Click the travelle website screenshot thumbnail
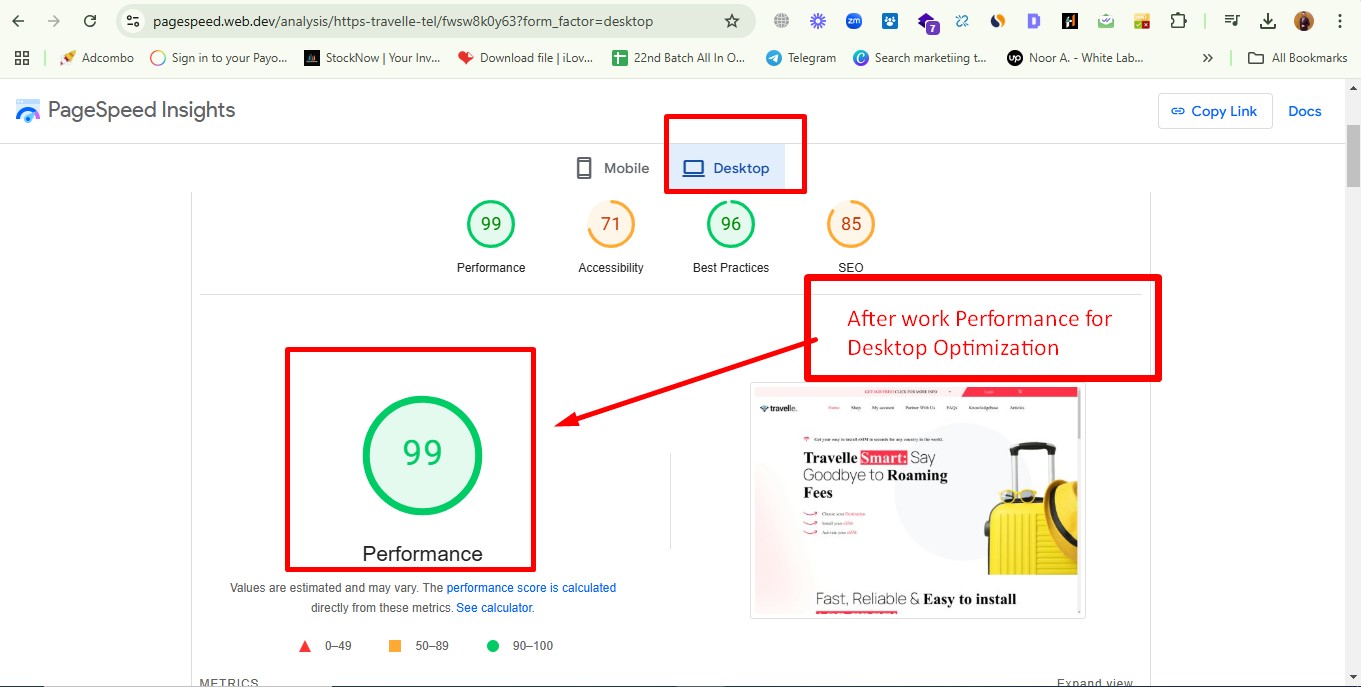 click(x=917, y=500)
